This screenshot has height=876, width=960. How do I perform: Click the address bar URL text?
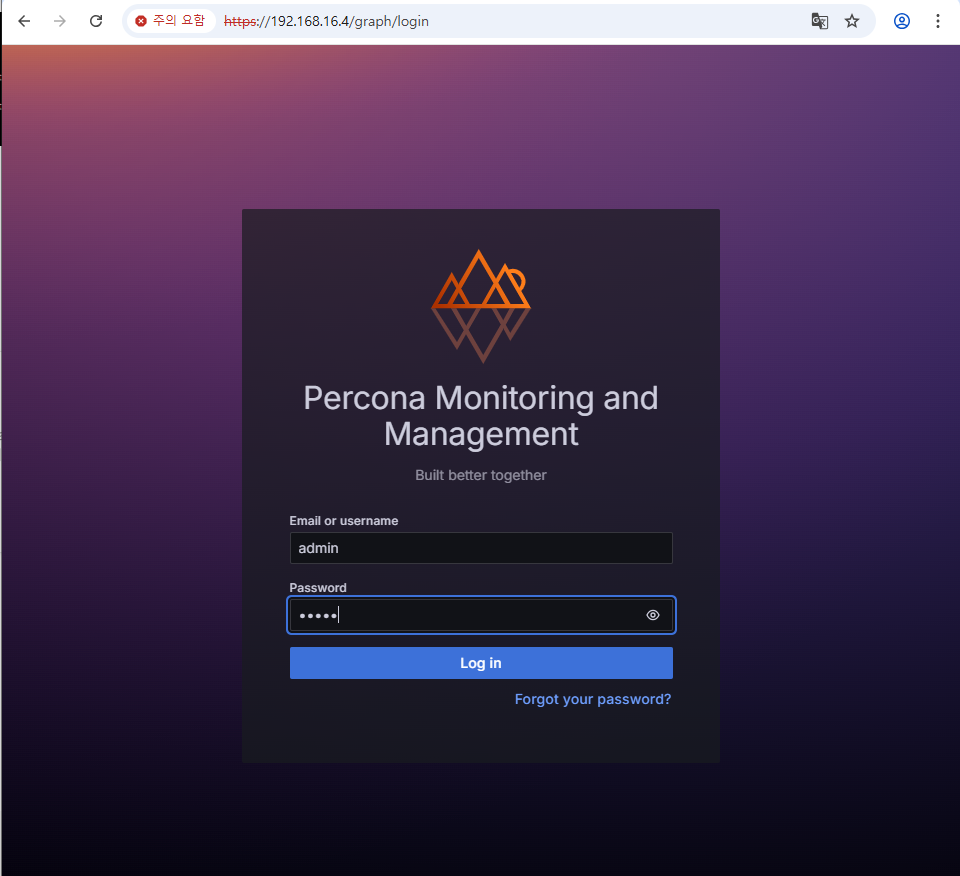[x=326, y=21]
